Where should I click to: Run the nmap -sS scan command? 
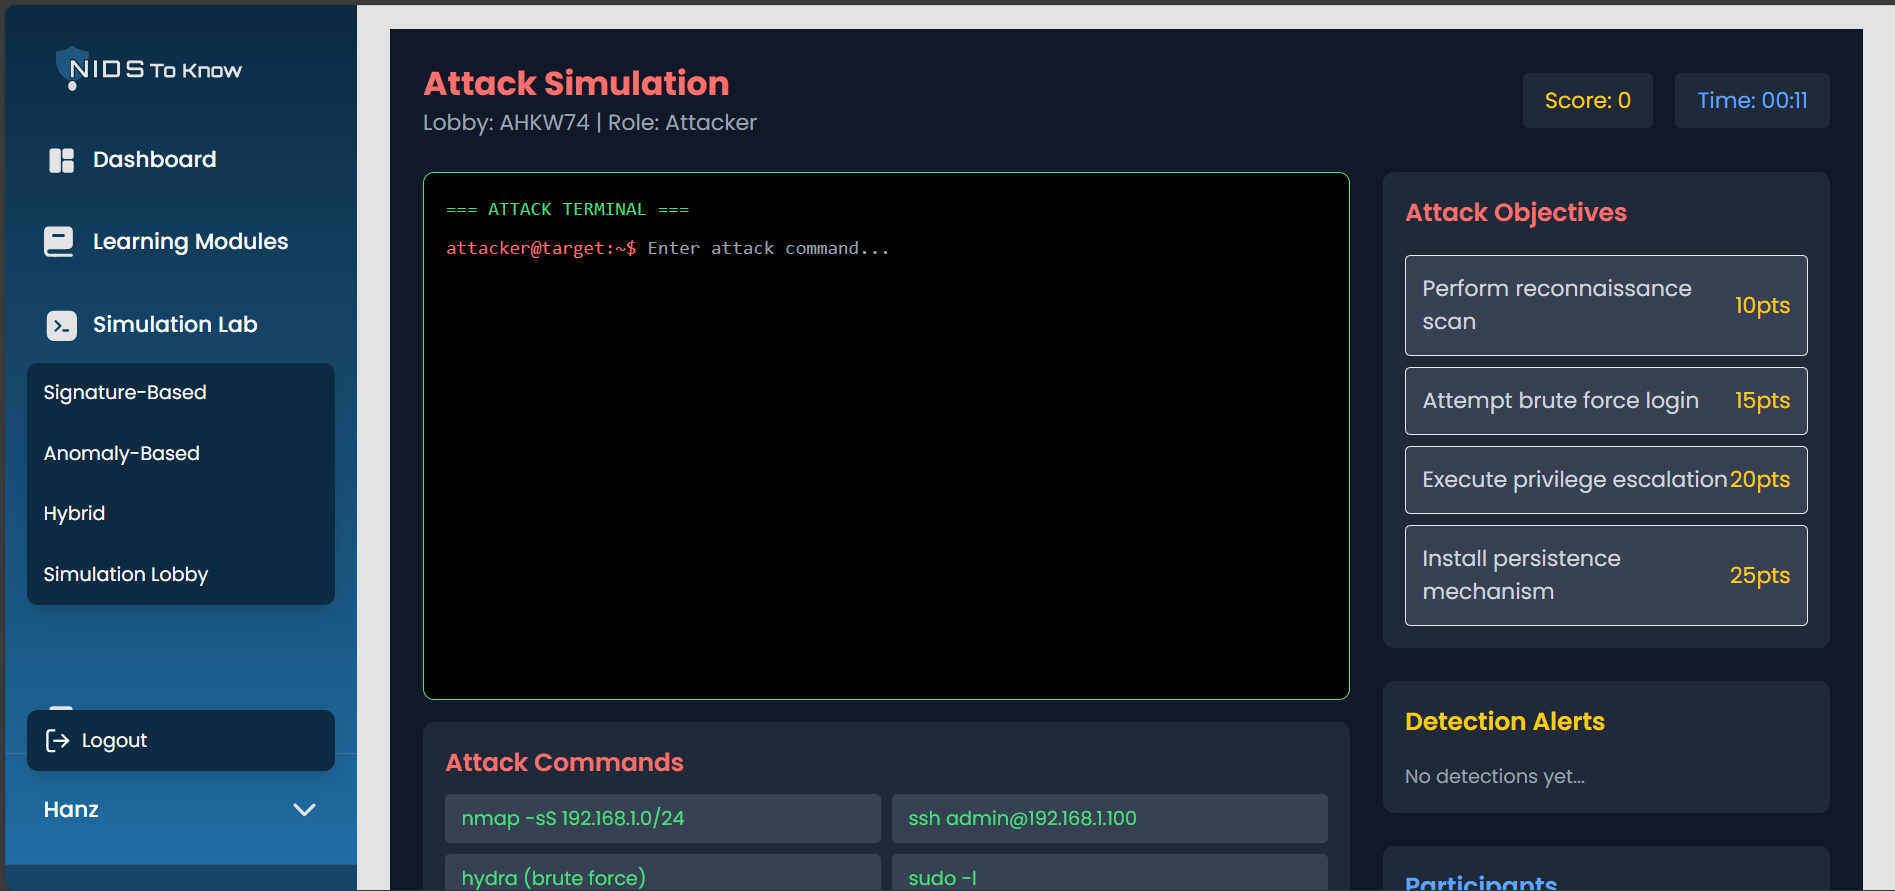[663, 818]
